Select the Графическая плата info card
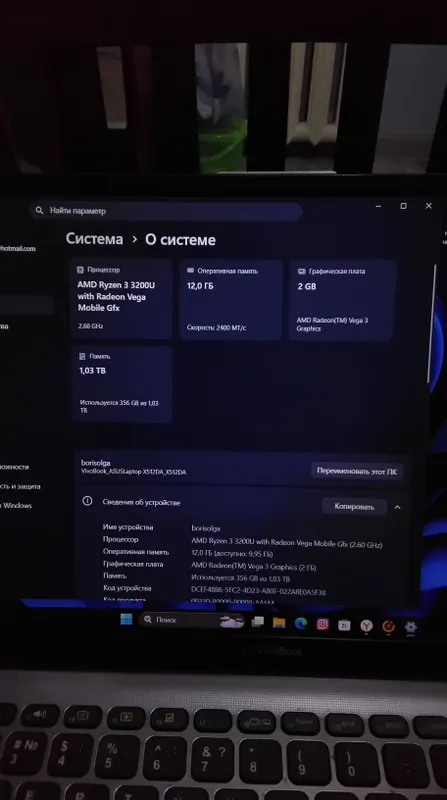The height and width of the screenshot is (800, 447). [x=342, y=300]
